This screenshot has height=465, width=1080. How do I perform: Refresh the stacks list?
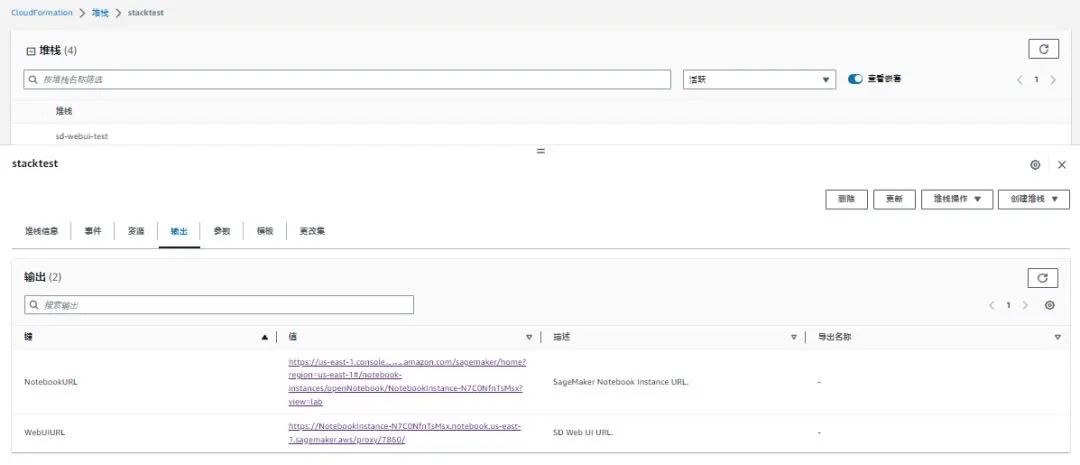[1043, 49]
